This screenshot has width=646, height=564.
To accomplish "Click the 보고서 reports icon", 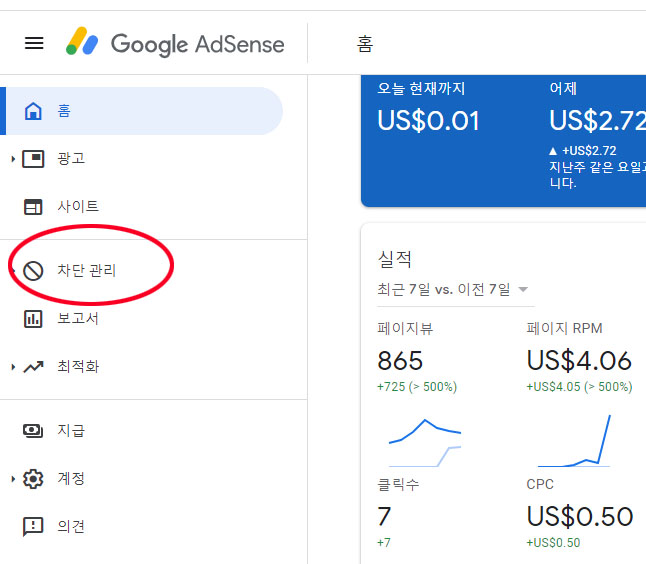I will coord(33,318).
